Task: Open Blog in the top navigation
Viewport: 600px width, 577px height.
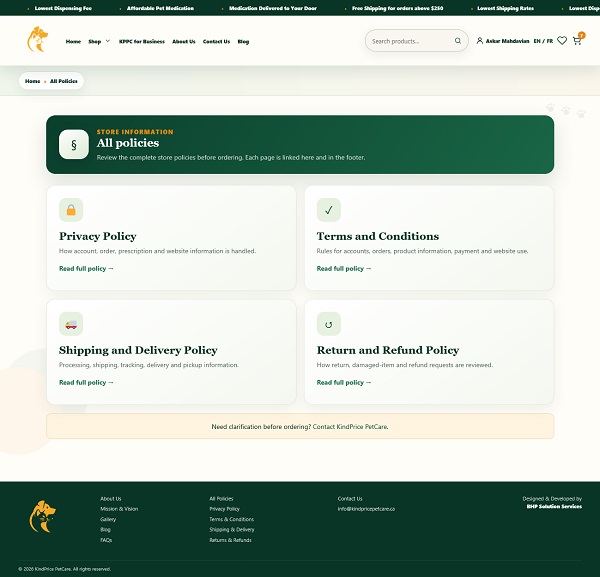Action: click(243, 41)
